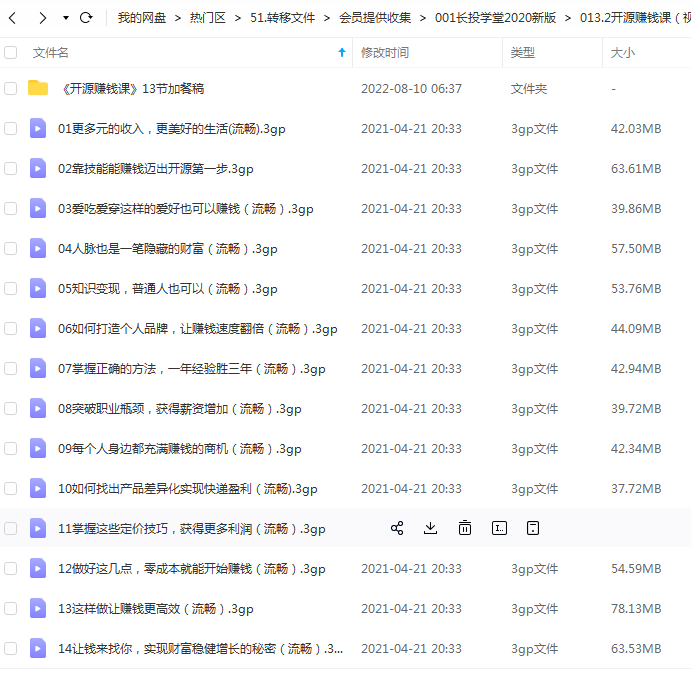Image resolution: width=691 pixels, height=674 pixels.
Task: Click video icon of 05知识变现 file
Action: pyautogui.click(x=38, y=288)
